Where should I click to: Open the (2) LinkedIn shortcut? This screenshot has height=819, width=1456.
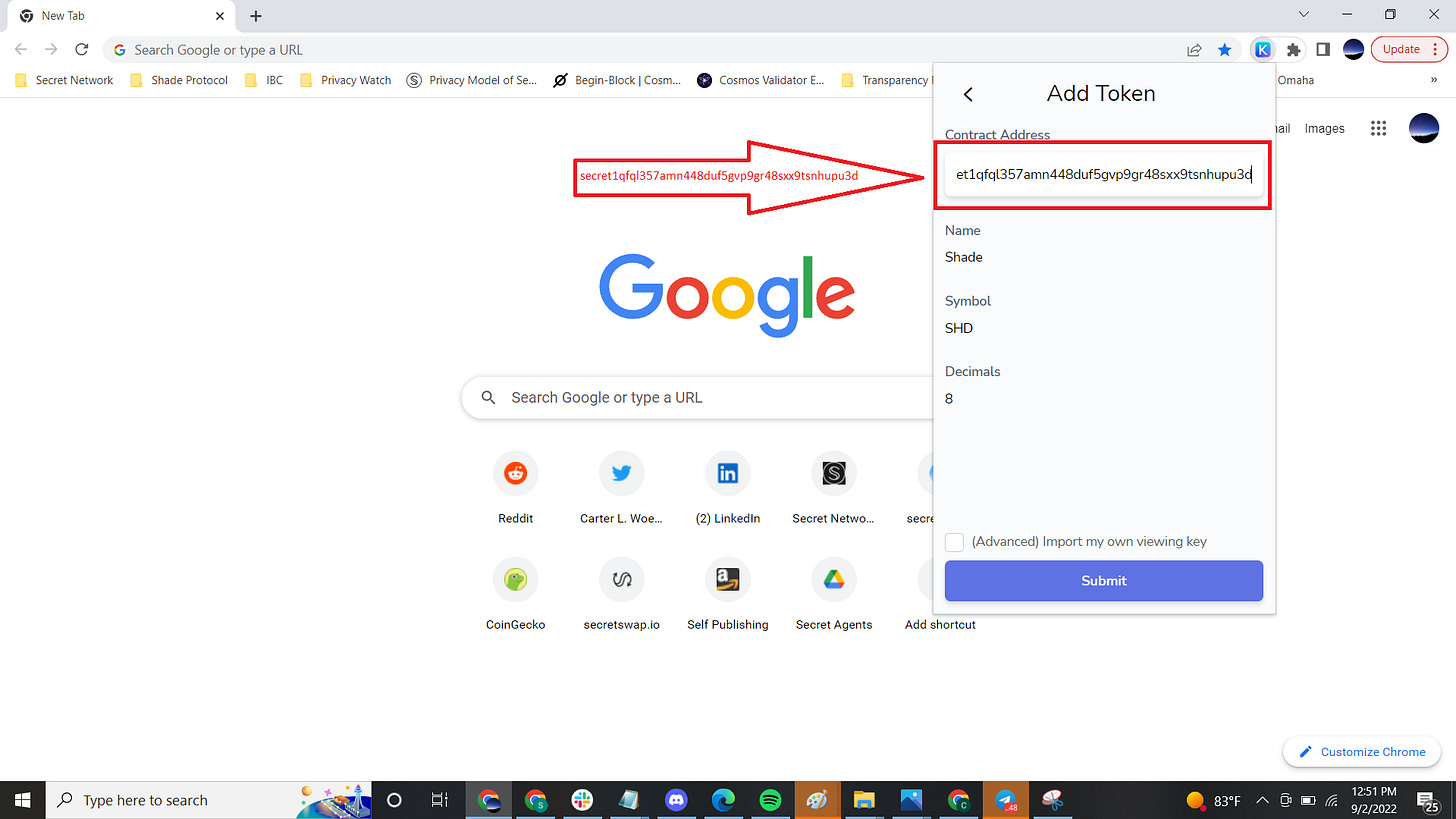[727, 488]
